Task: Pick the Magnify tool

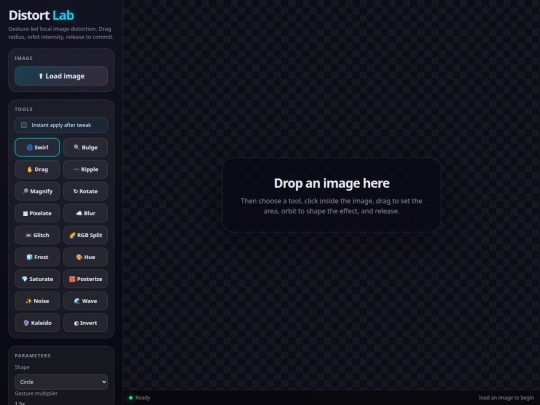Action: 37,191
